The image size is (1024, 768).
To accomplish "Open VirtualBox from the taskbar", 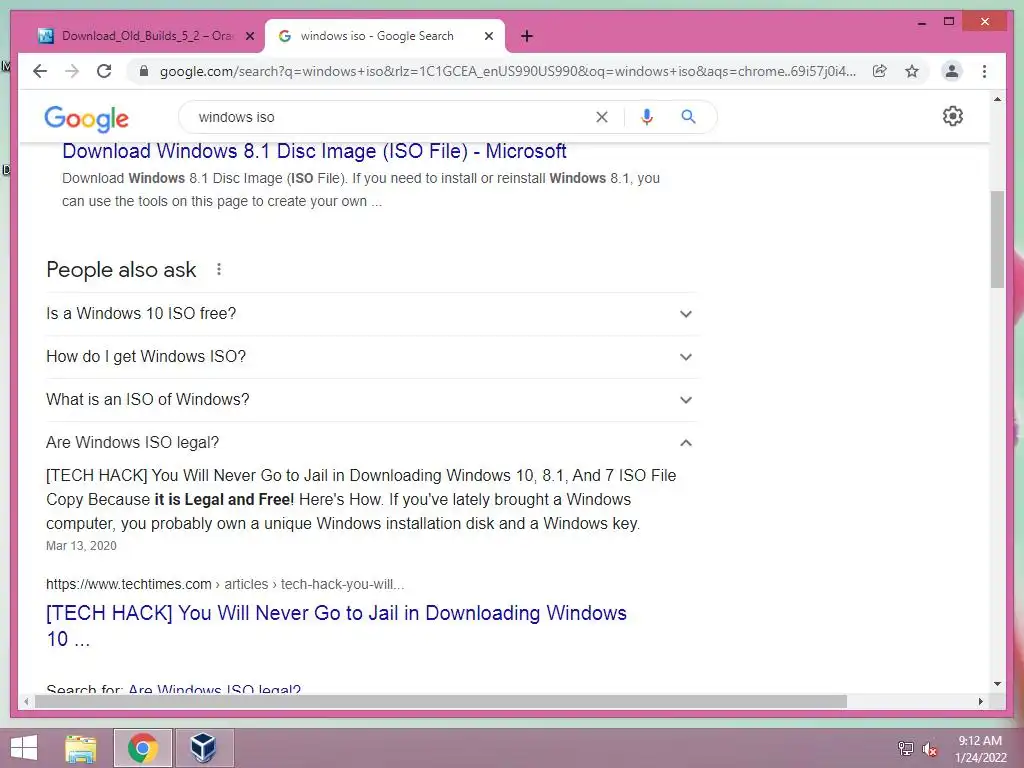I will click(x=203, y=748).
